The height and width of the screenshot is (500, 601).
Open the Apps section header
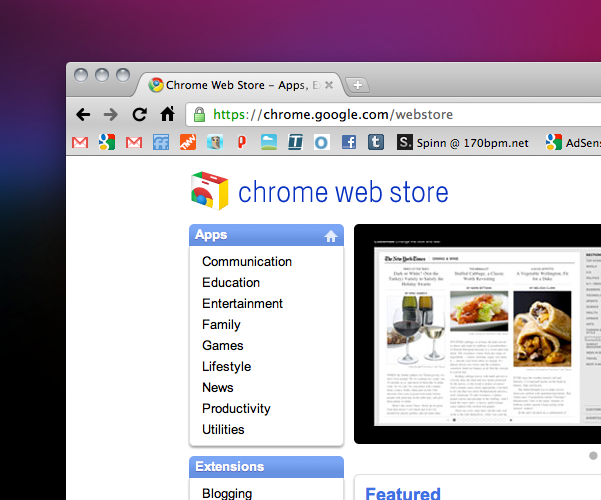tap(266, 235)
